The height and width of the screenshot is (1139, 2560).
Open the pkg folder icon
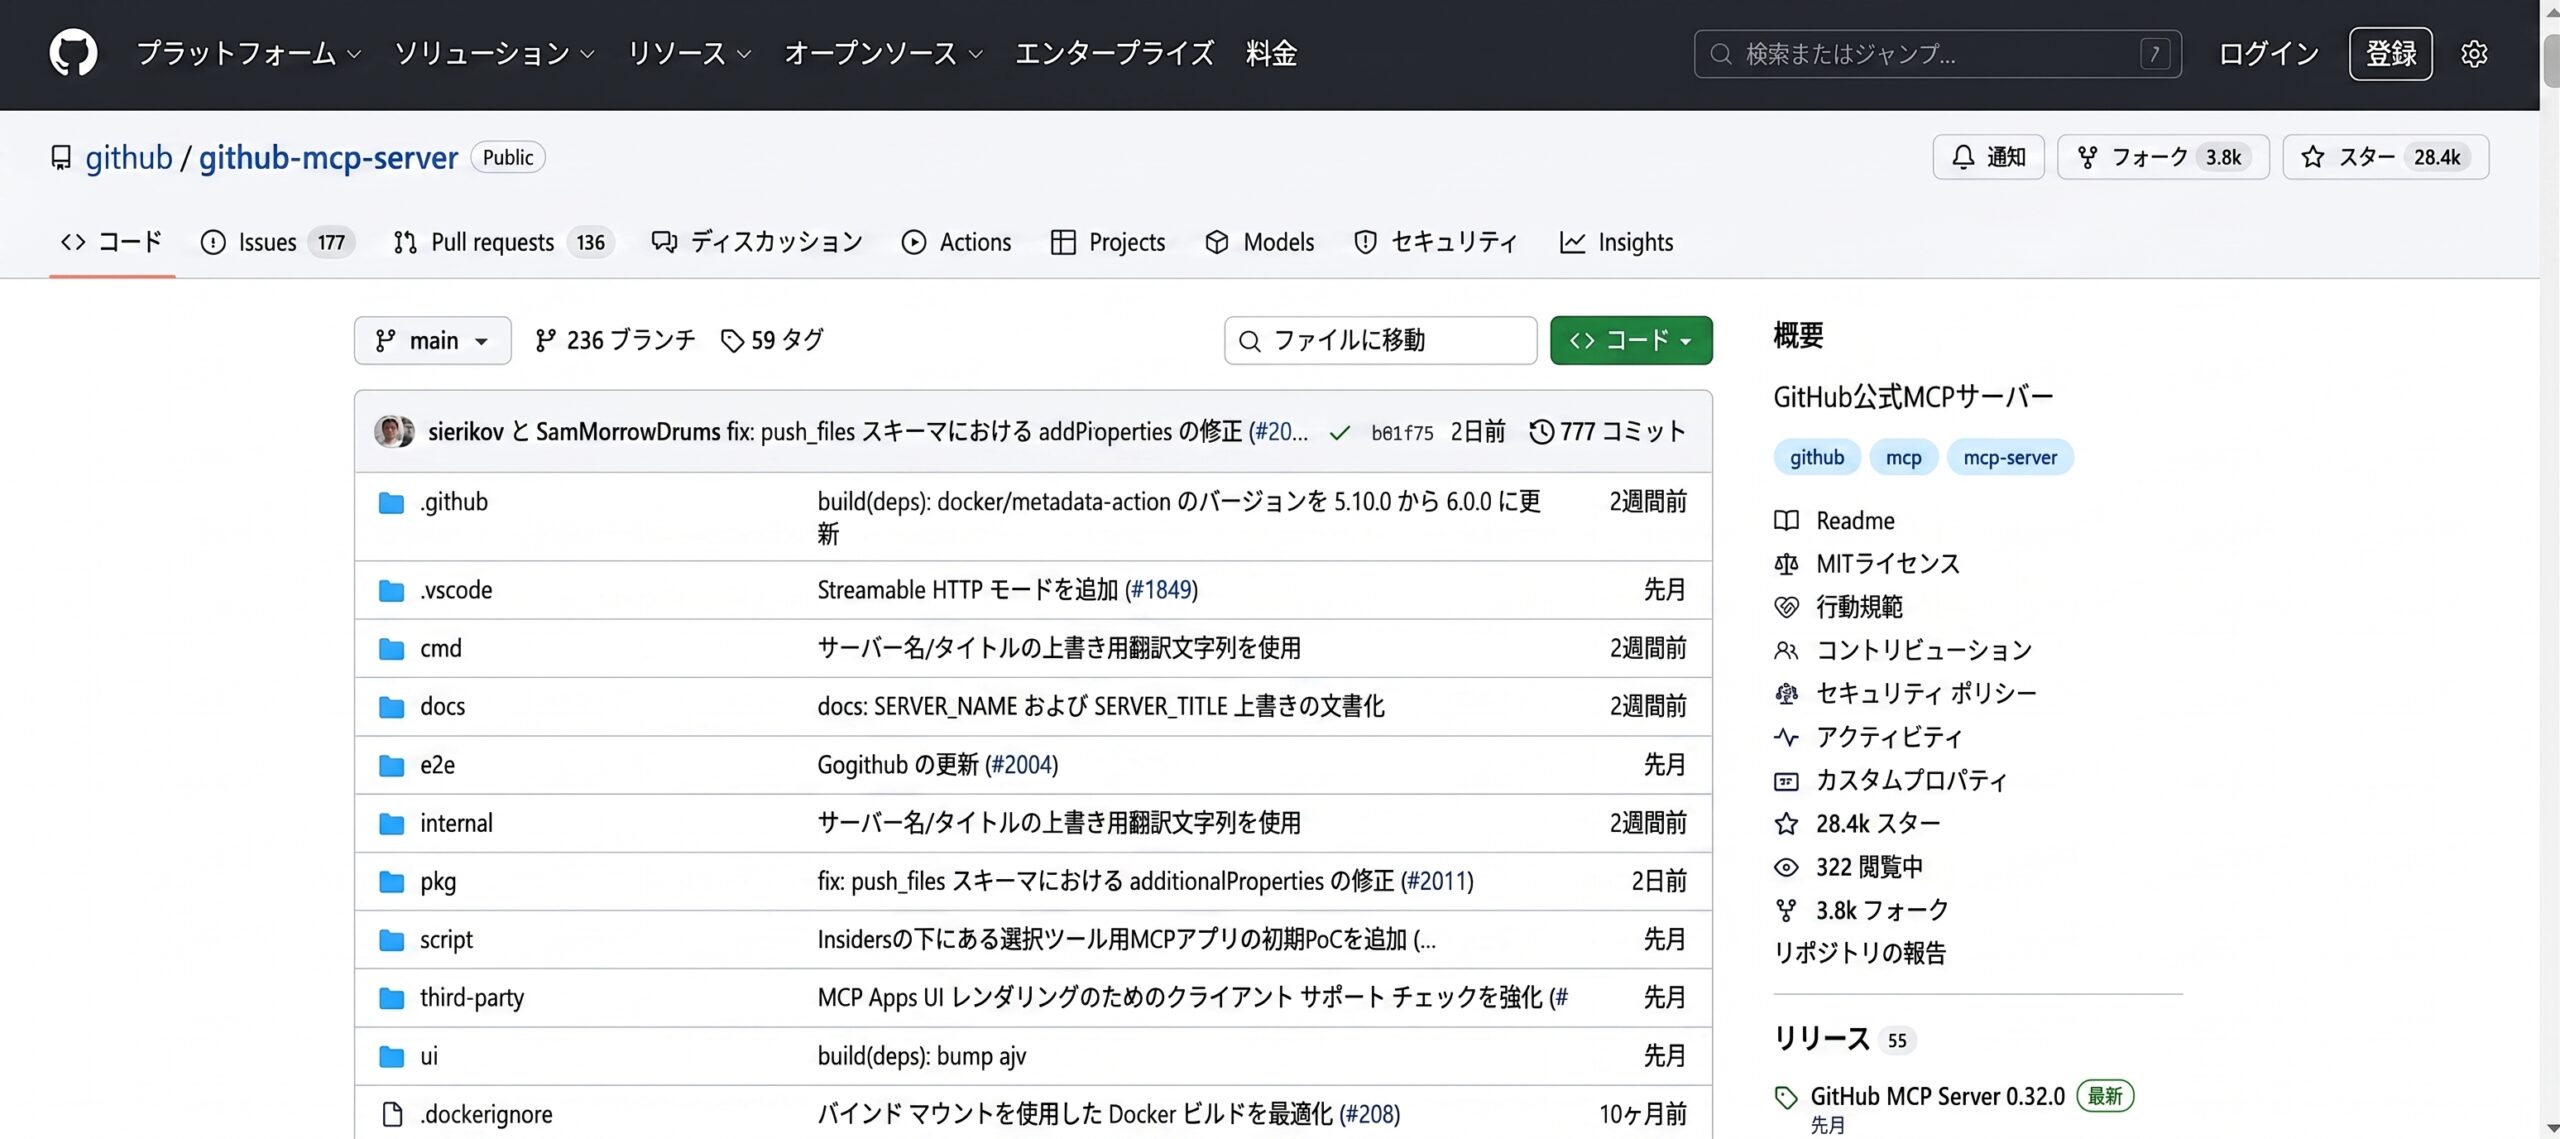(x=391, y=882)
